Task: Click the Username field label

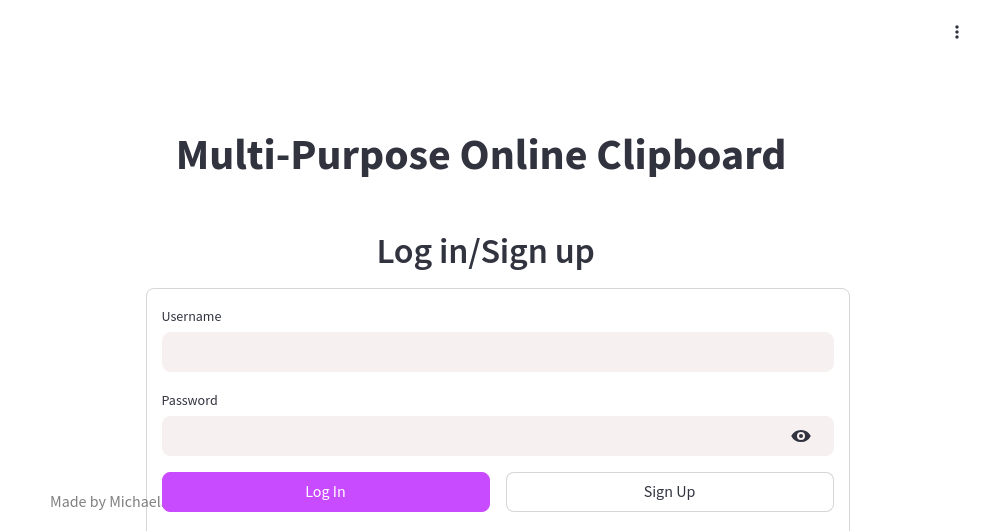Action: [x=191, y=316]
